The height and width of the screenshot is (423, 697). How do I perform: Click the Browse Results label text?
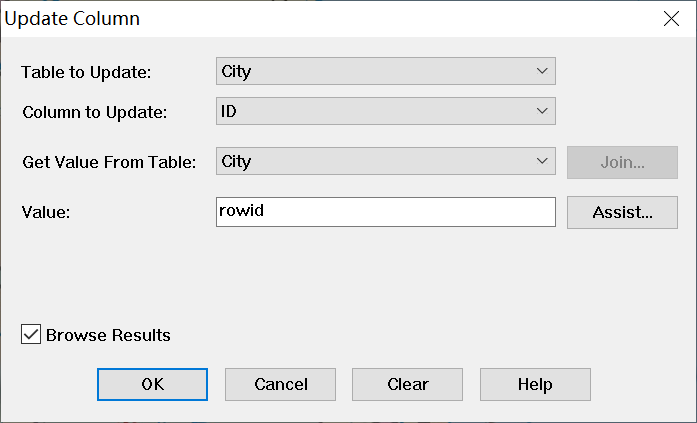pos(108,335)
